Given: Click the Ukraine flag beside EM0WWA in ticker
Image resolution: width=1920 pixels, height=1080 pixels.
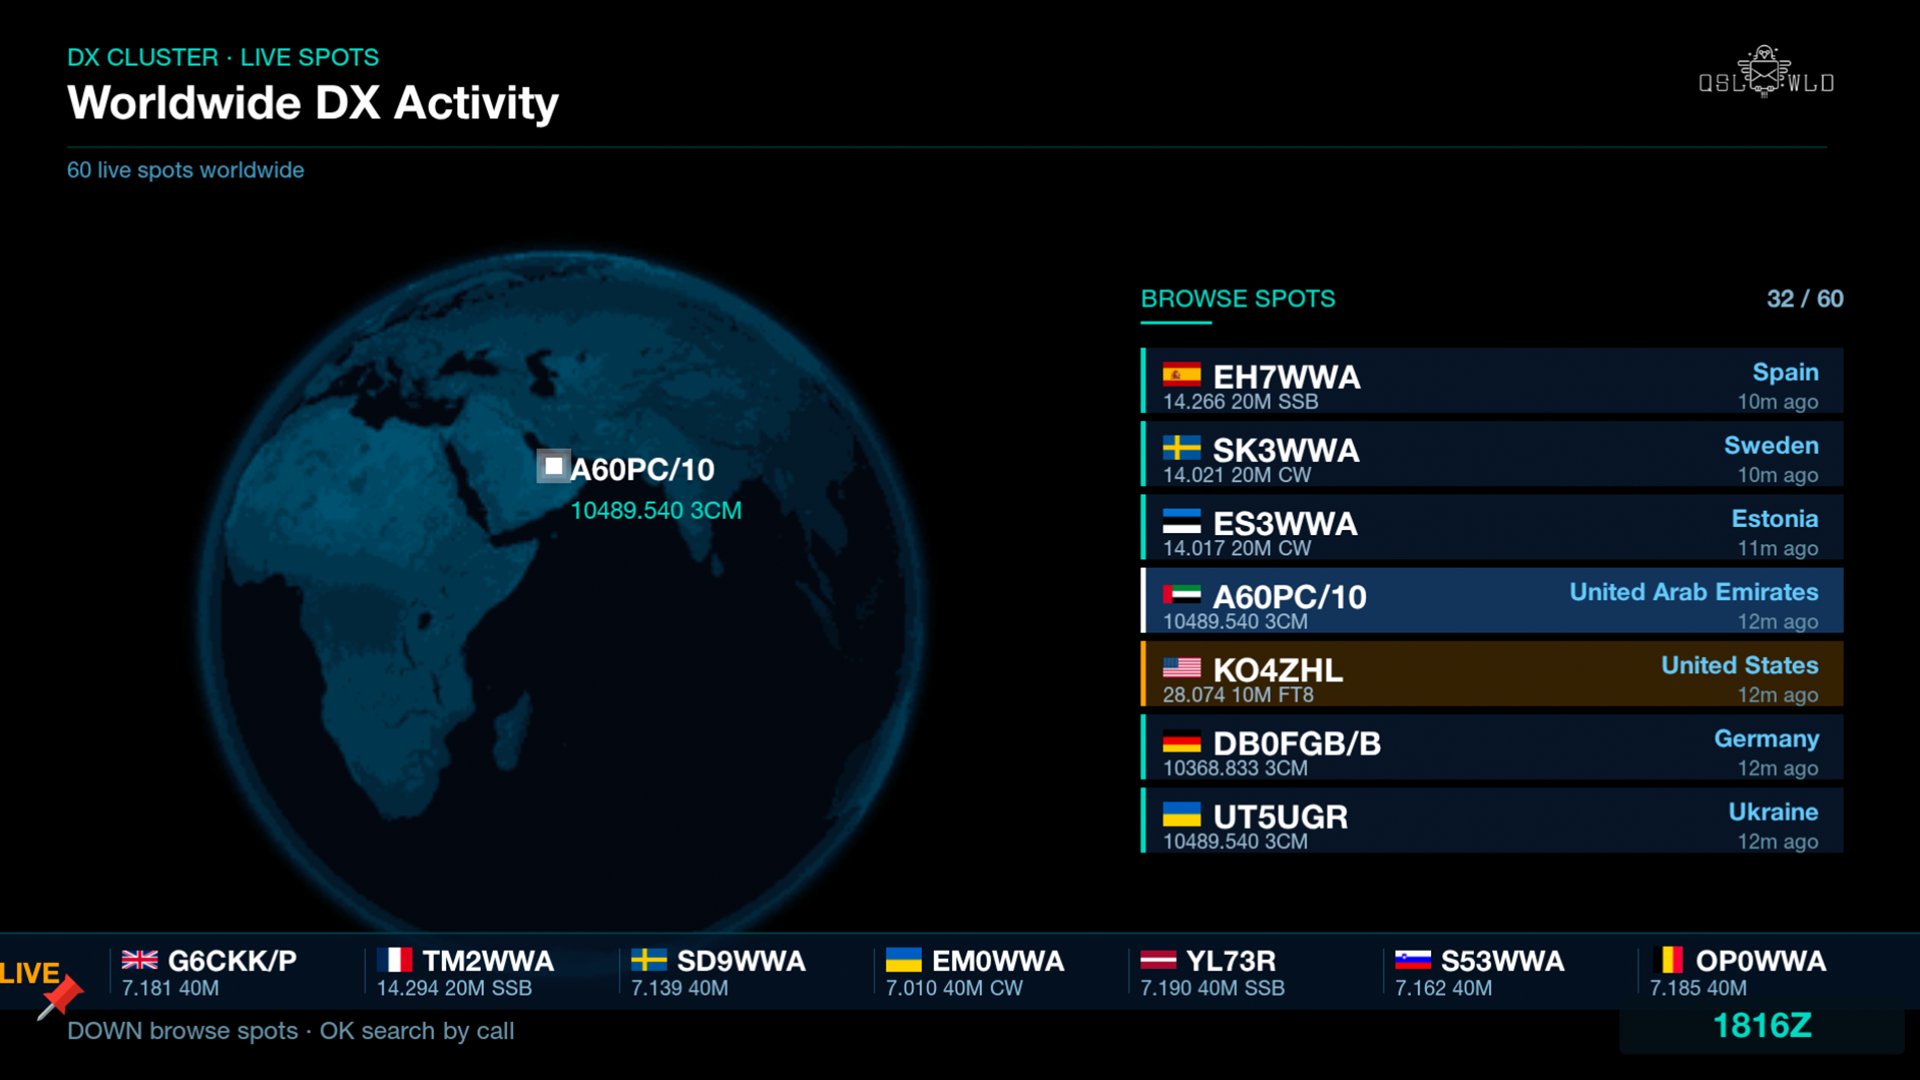Looking at the screenshot, I should coord(904,960).
